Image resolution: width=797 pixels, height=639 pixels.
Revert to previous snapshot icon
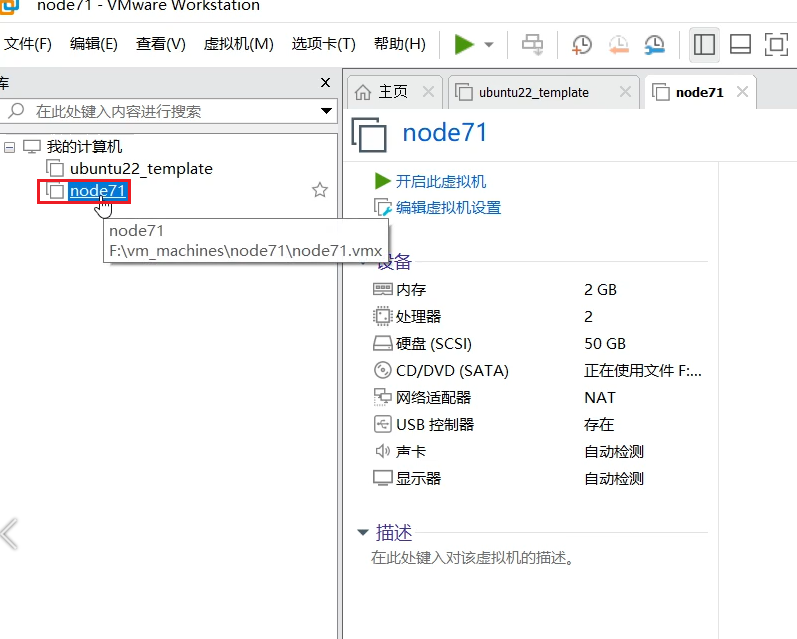(619, 45)
